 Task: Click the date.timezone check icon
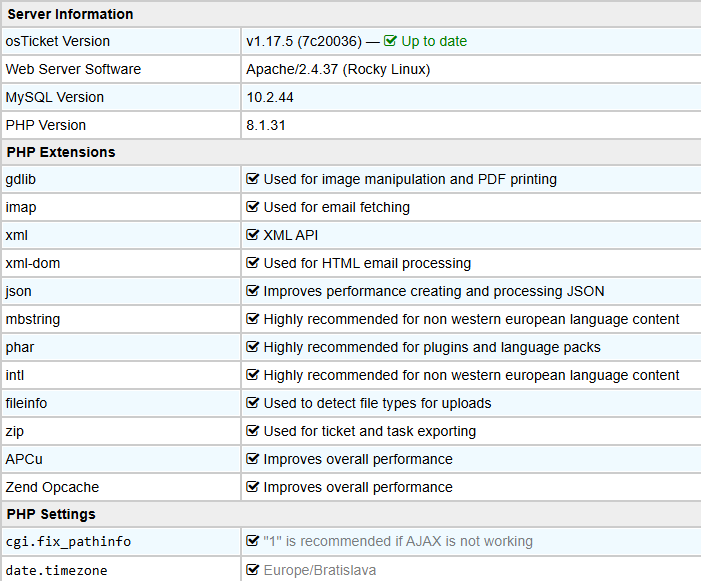(252, 570)
